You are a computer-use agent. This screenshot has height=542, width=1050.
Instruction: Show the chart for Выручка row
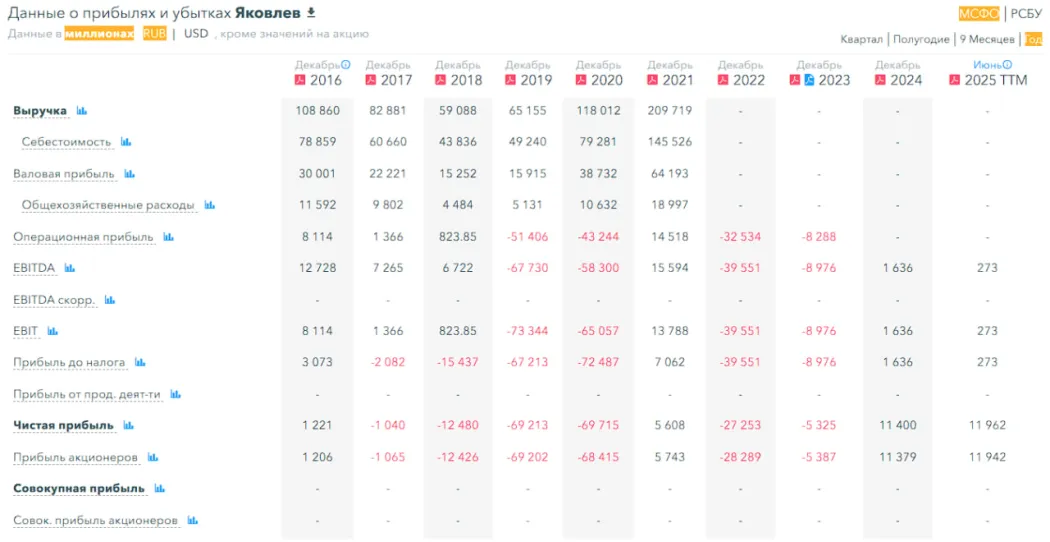tap(82, 111)
